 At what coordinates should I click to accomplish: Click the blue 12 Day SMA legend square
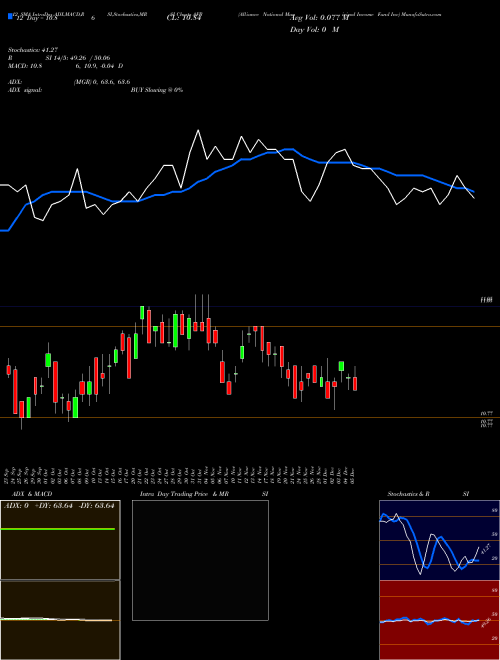[10, 16]
